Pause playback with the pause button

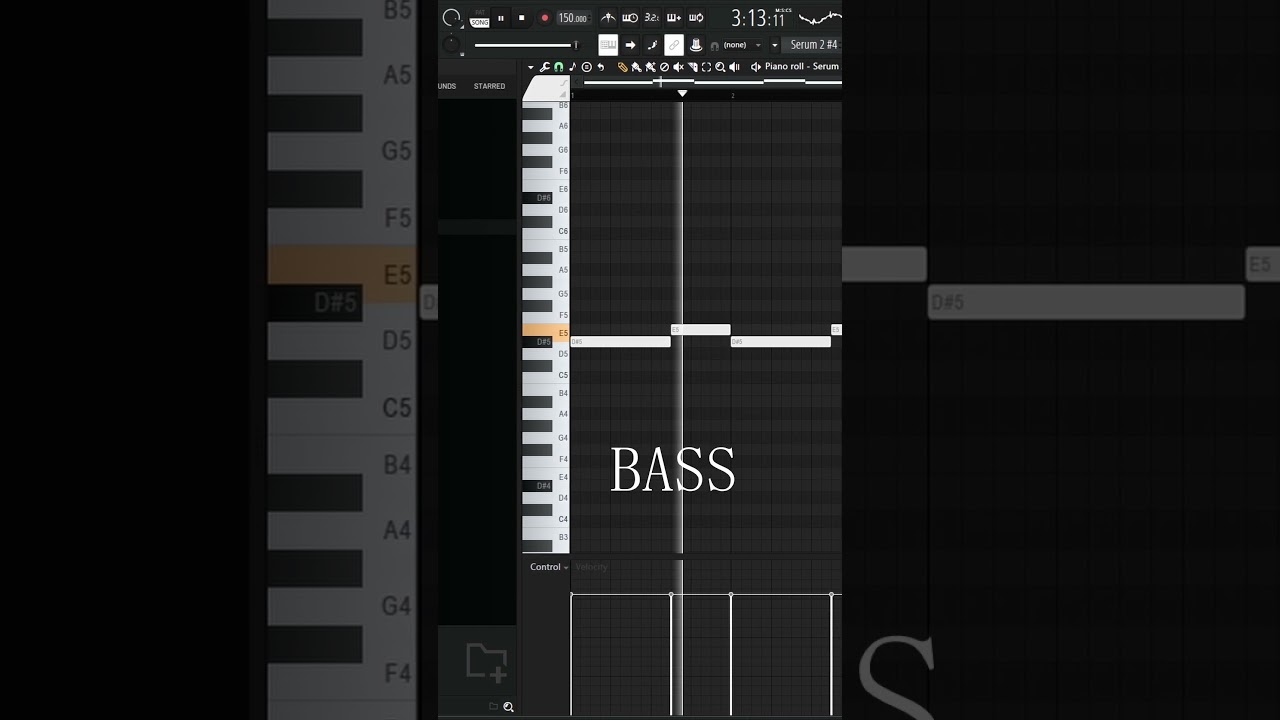point(501,18)
